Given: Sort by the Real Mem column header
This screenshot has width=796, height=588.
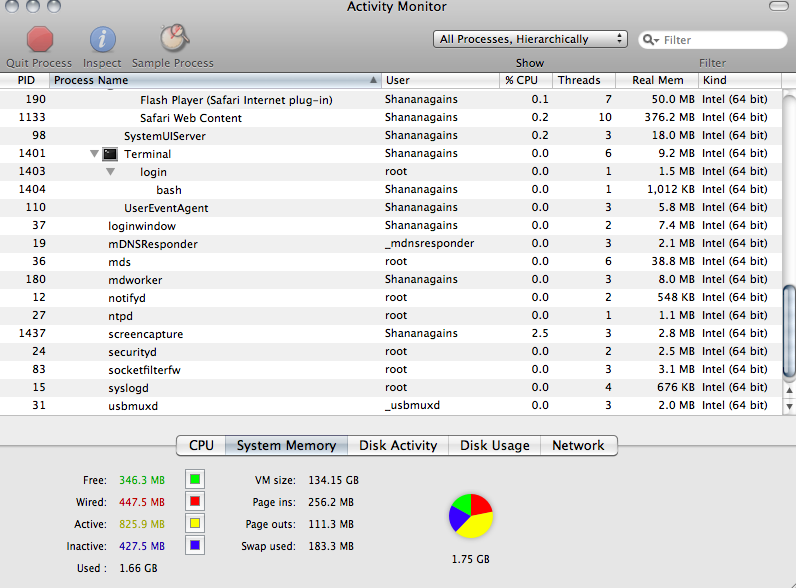Looking at the screenshot, I should pyautogui.click(x=657, y=80).
